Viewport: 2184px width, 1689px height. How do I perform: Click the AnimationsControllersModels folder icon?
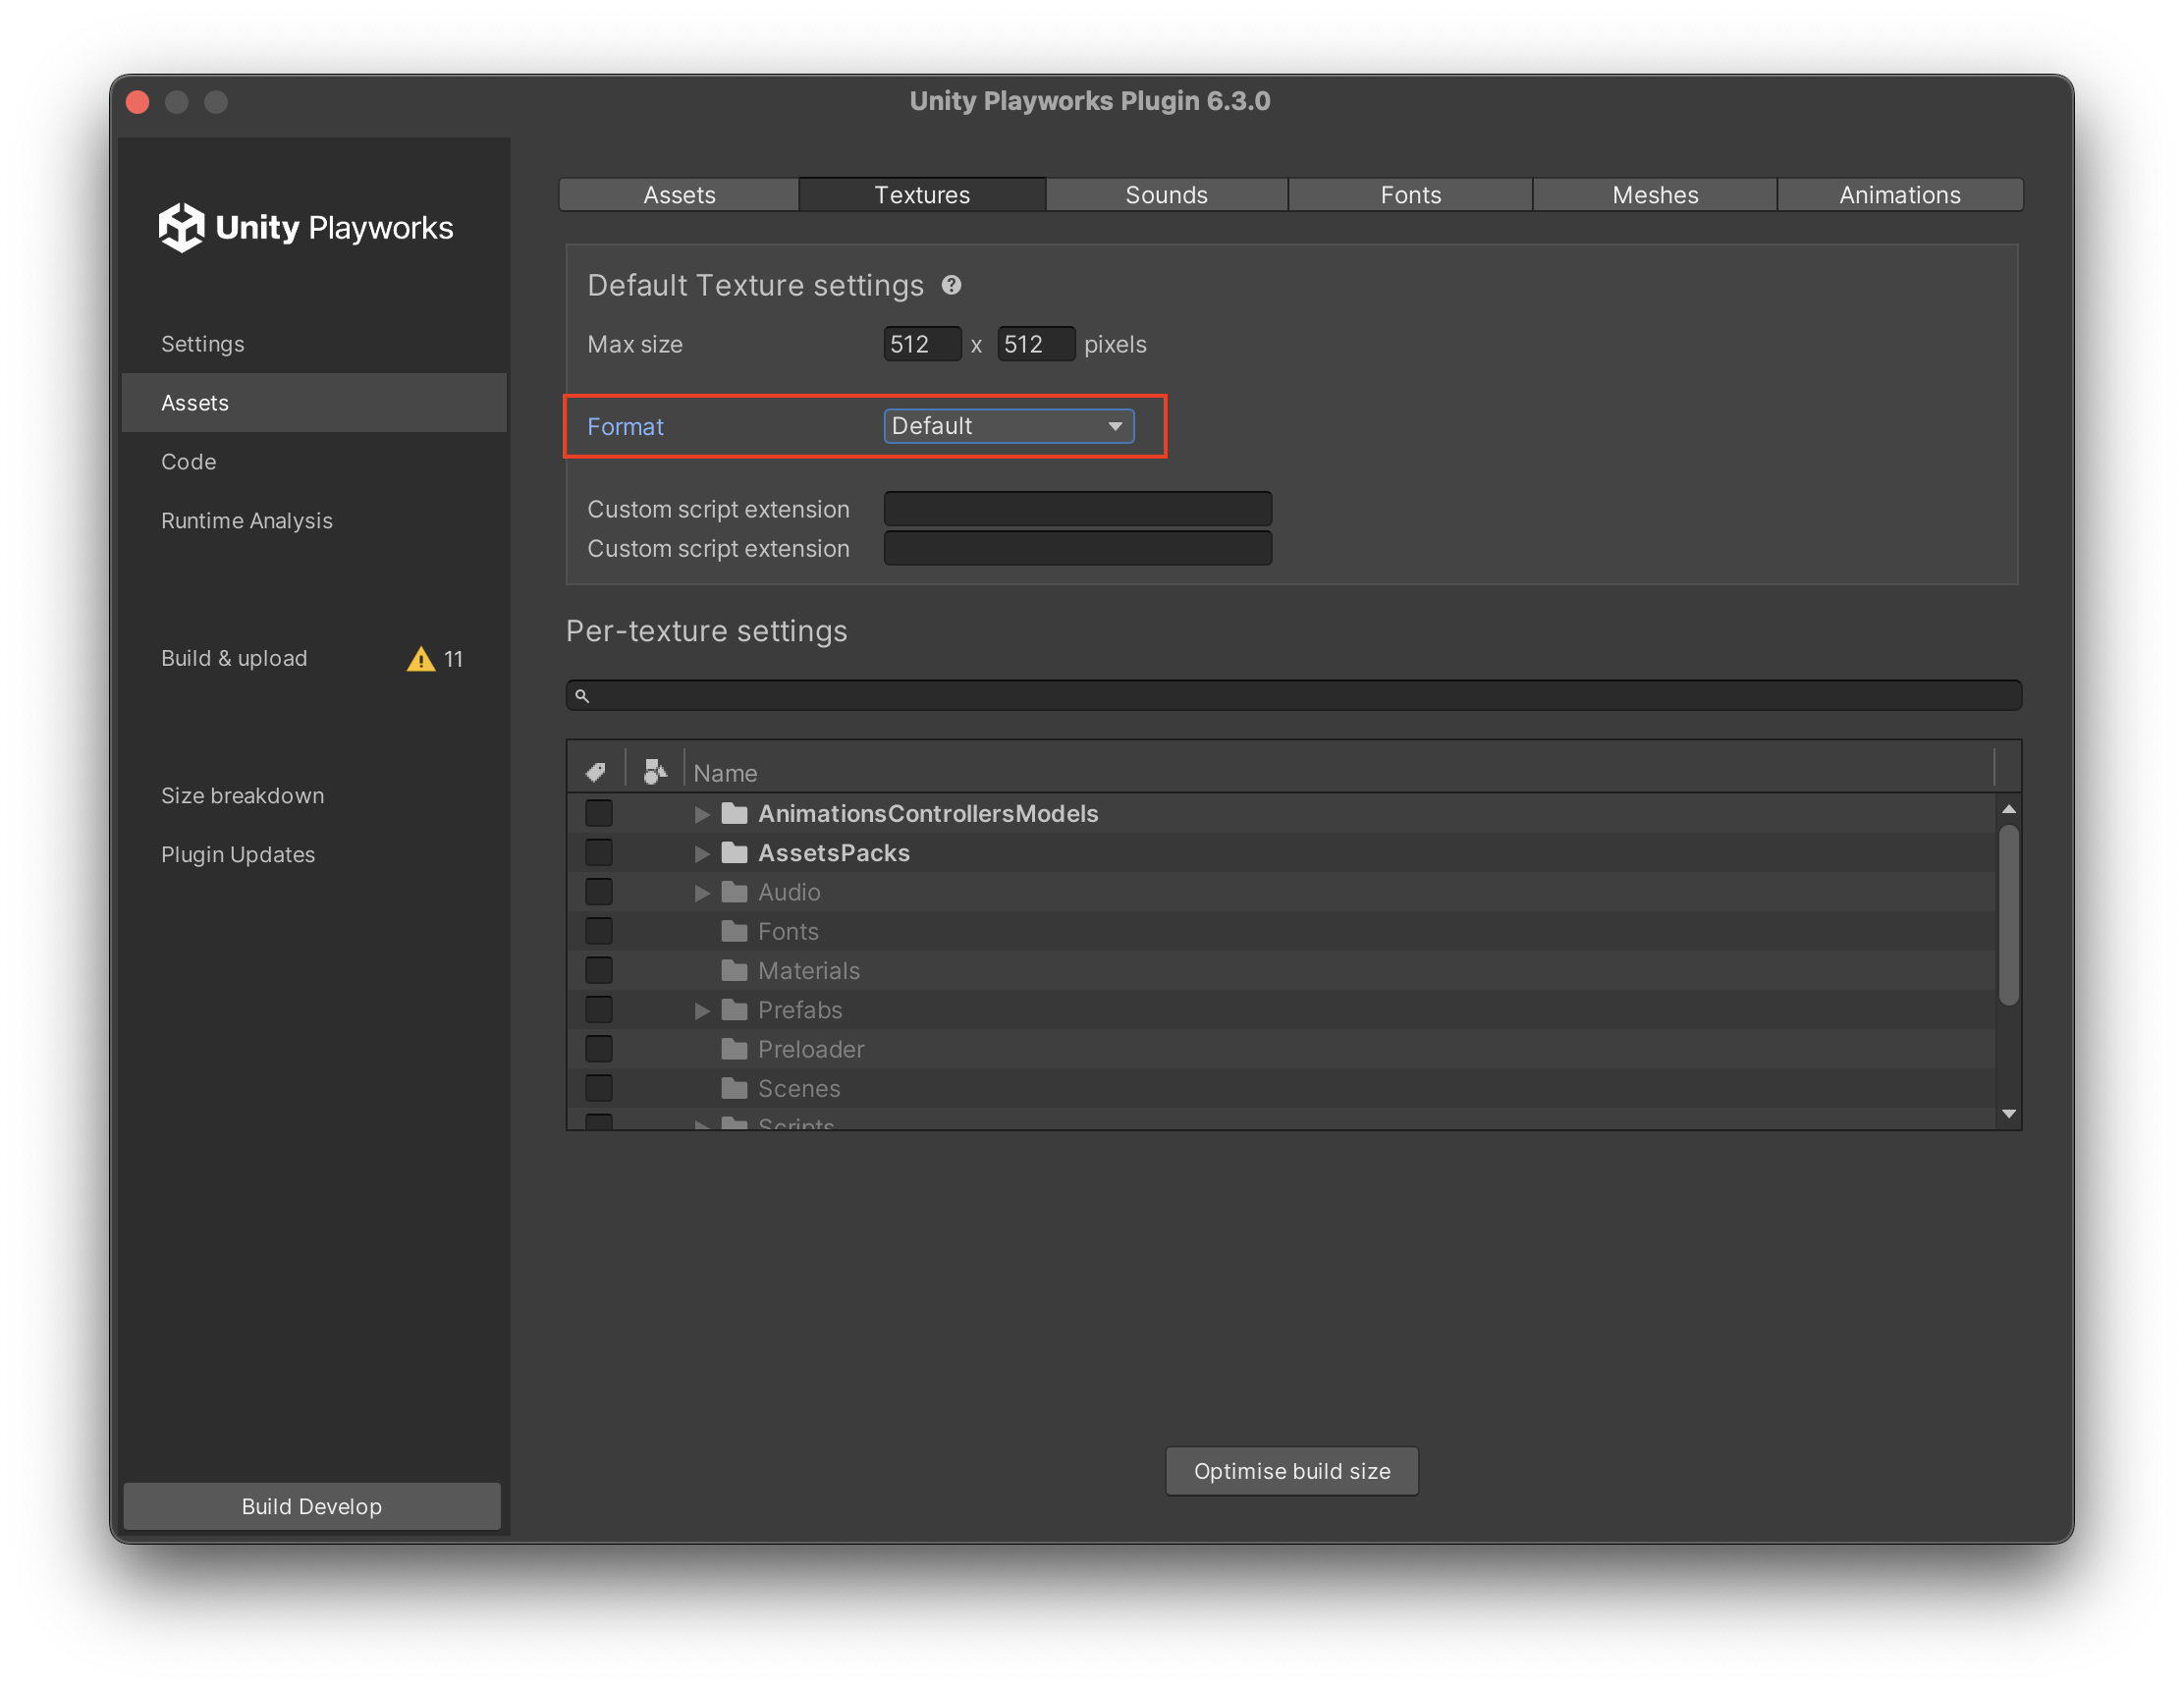(x=735, y=813)
